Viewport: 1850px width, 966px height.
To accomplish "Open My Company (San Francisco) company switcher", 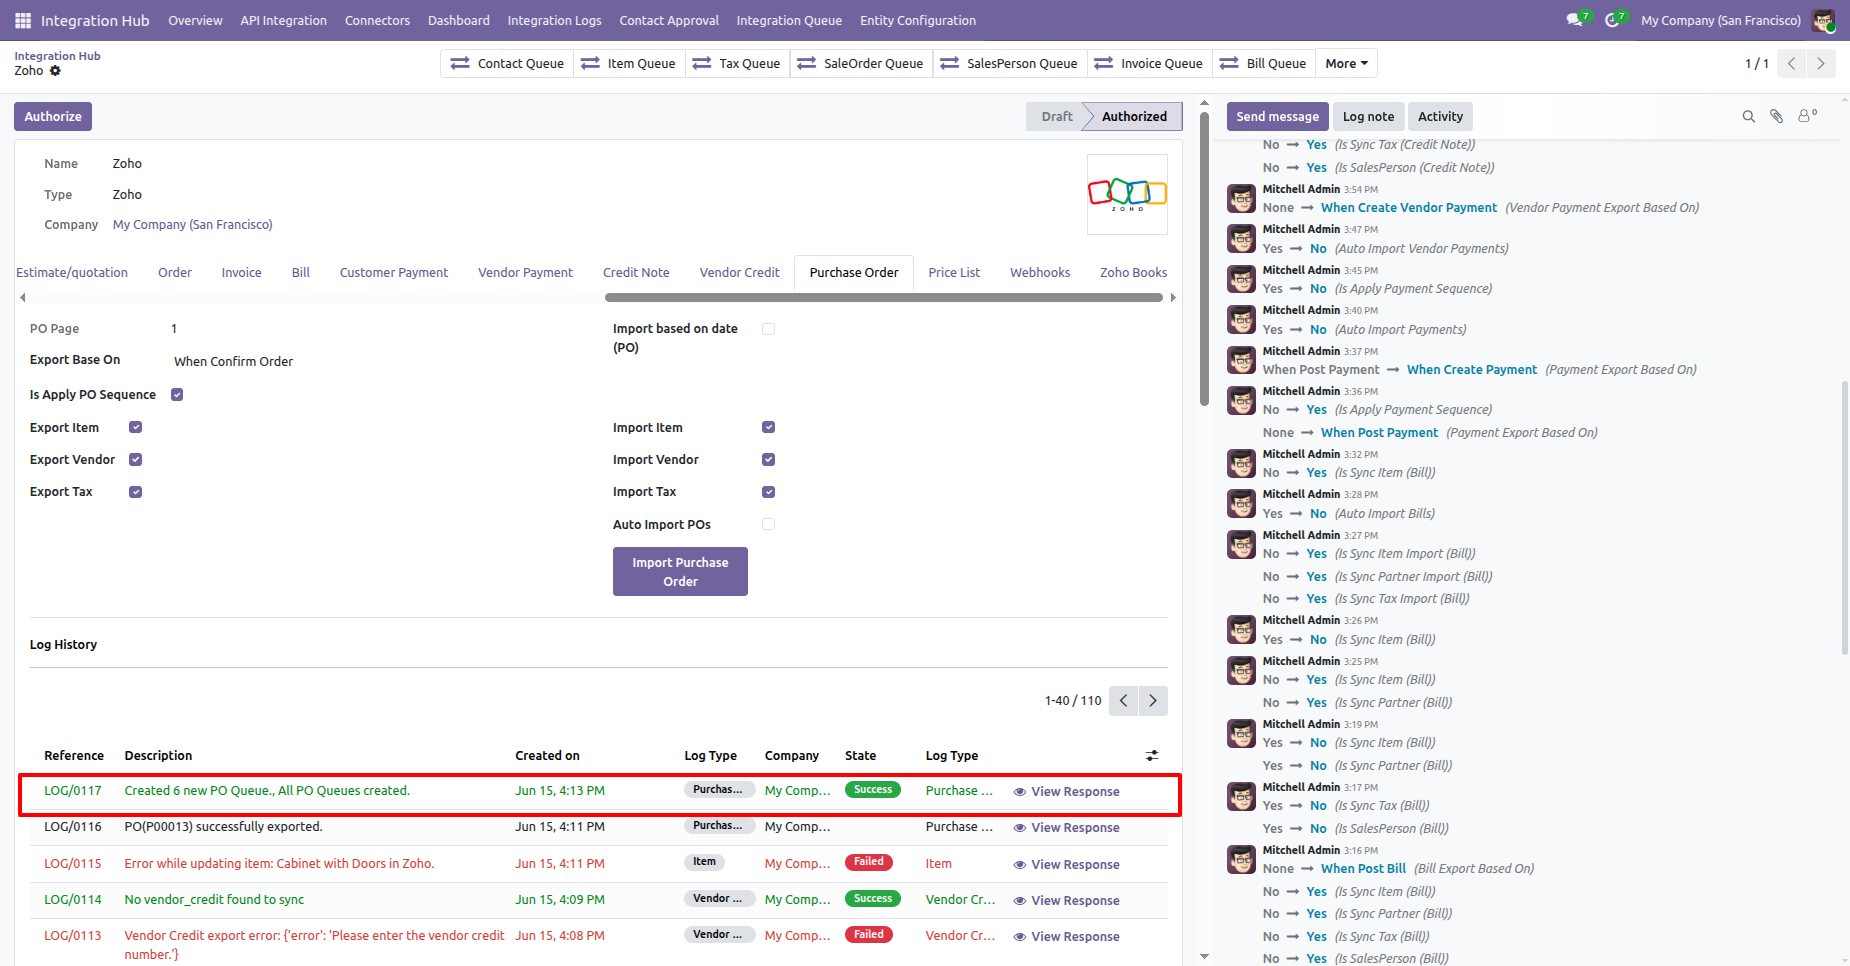I will (1720, 20).
